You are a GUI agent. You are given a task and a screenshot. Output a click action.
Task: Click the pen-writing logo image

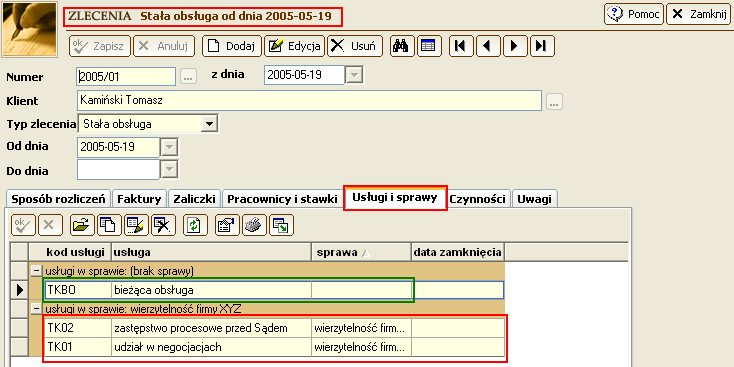tap(30, 30)
